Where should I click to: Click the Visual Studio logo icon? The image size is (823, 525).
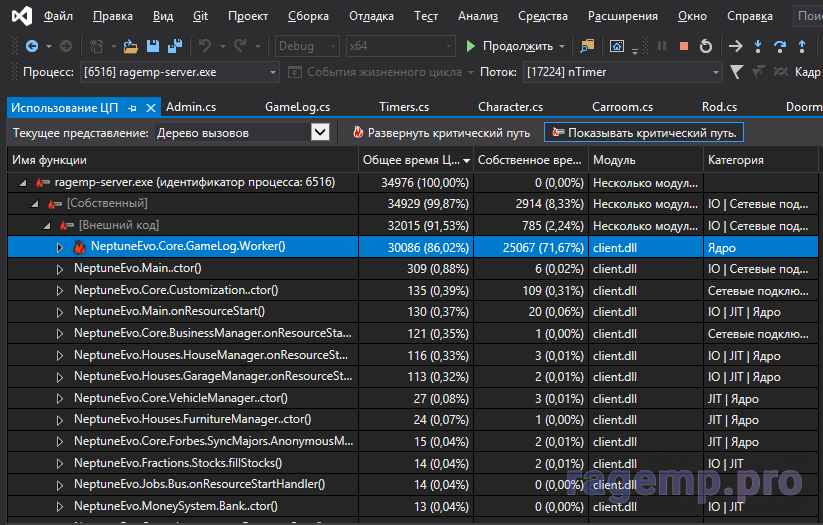click(22, 16)
